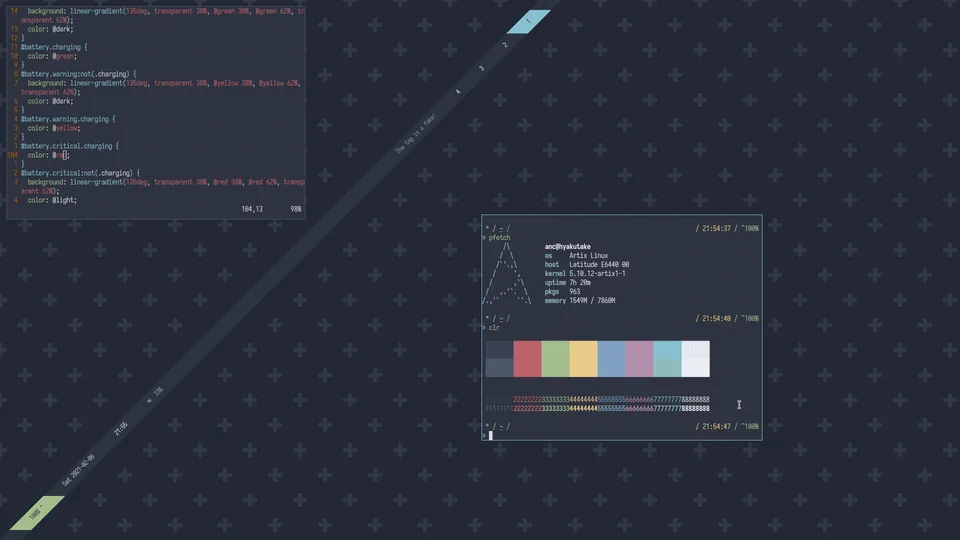This screenshot has height=540, width=960.
Task: Switch to workspace 3 on the diagonal bar
Action: [481, 68]
